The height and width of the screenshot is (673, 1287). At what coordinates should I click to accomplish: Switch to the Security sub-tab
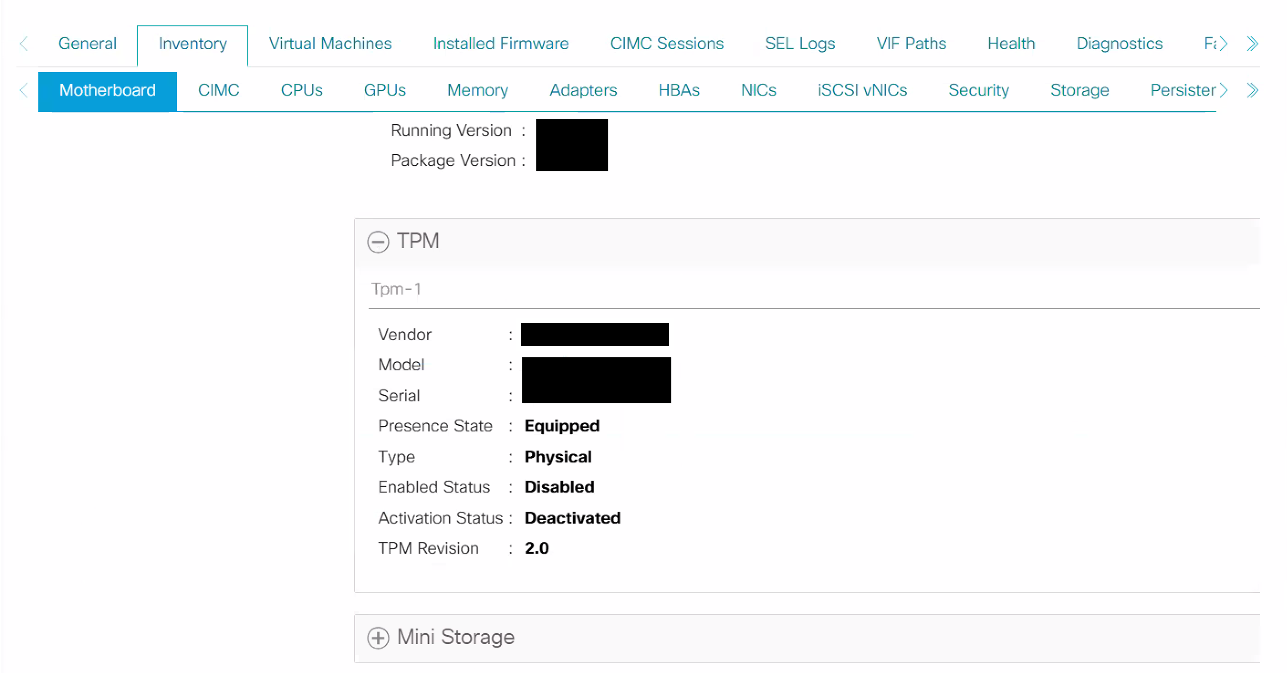pos(978,90)
